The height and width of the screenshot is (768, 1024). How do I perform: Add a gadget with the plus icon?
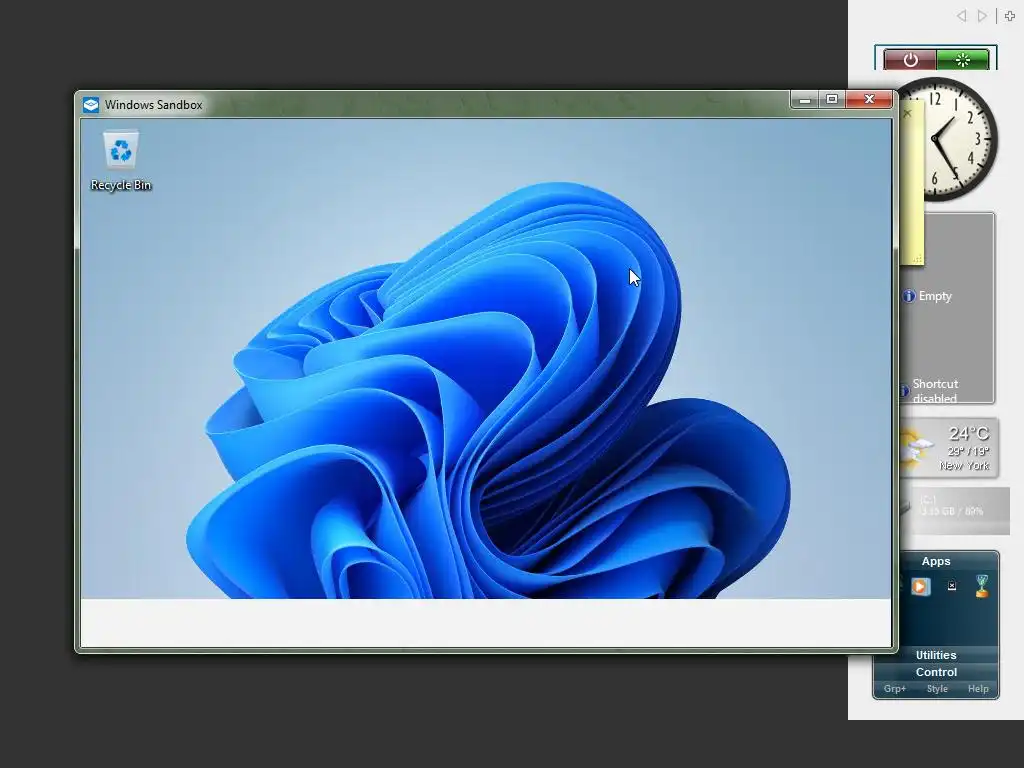(1010, 16)
